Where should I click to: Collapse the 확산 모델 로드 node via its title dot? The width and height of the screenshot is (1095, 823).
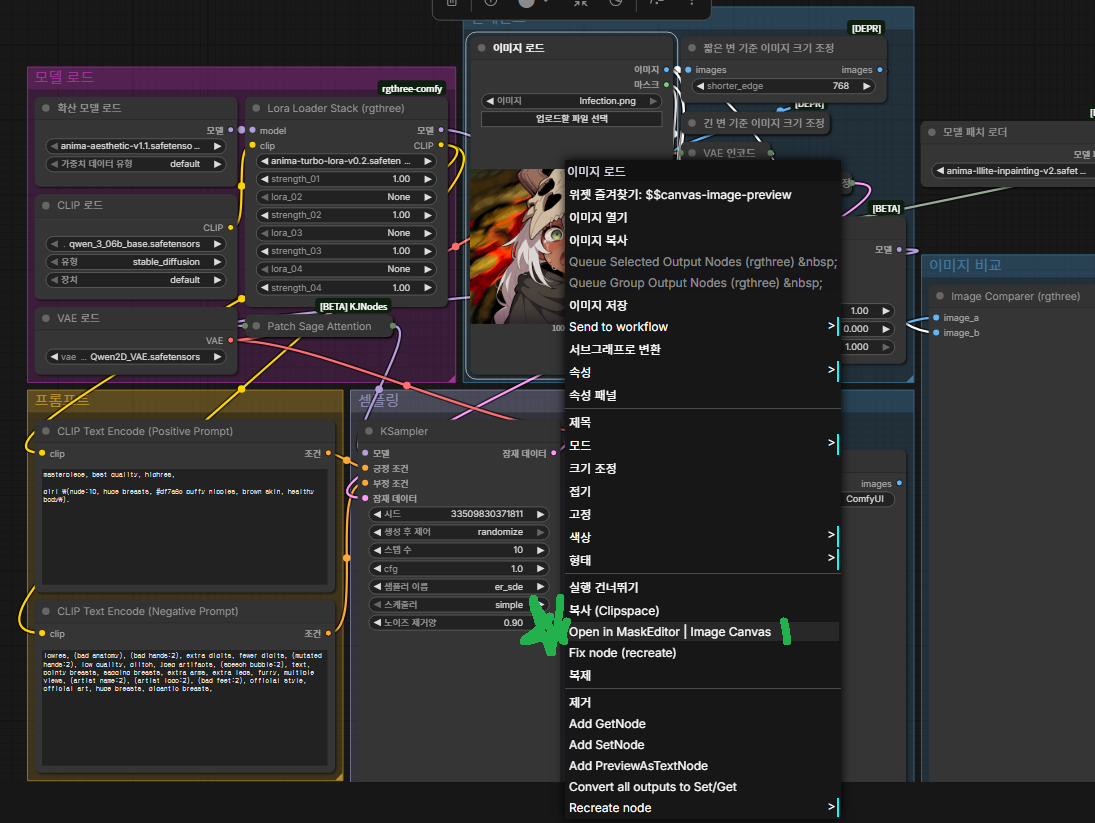click(x=46, y=108)
